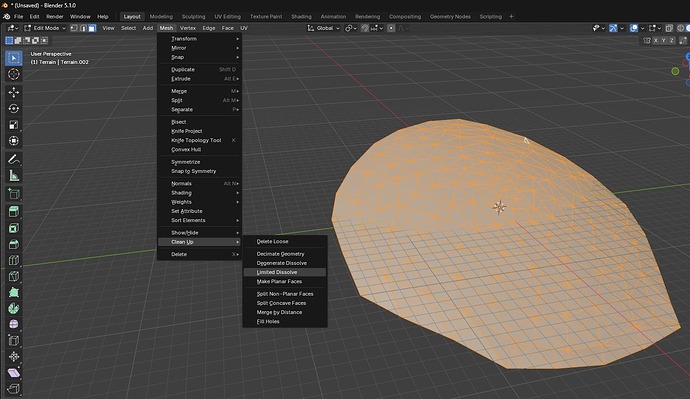The width and height of the screenshot is (690, 399).
Task: Open the pivot point dropdown
Action: point(352,28)
